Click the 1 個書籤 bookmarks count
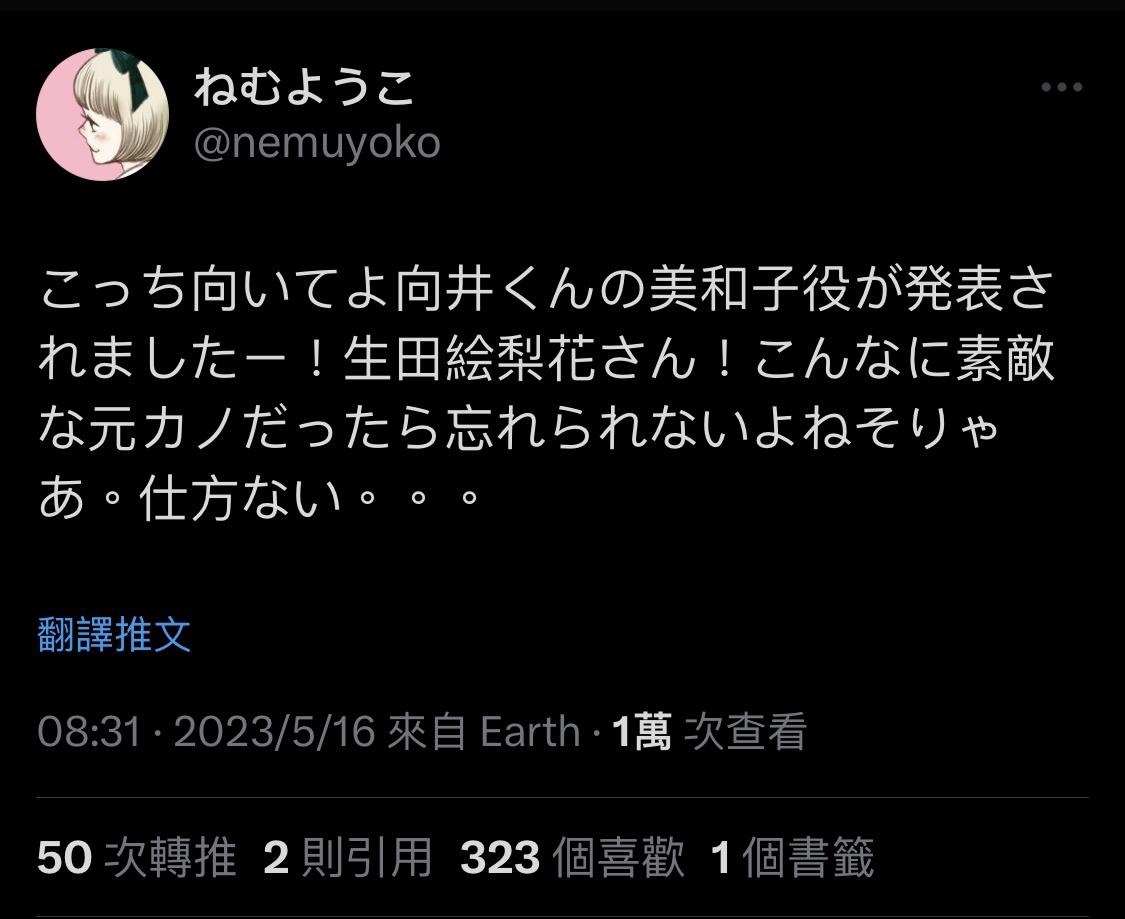Image resolution: width=1125 pixels, height=919 pixels. (792, 857)
